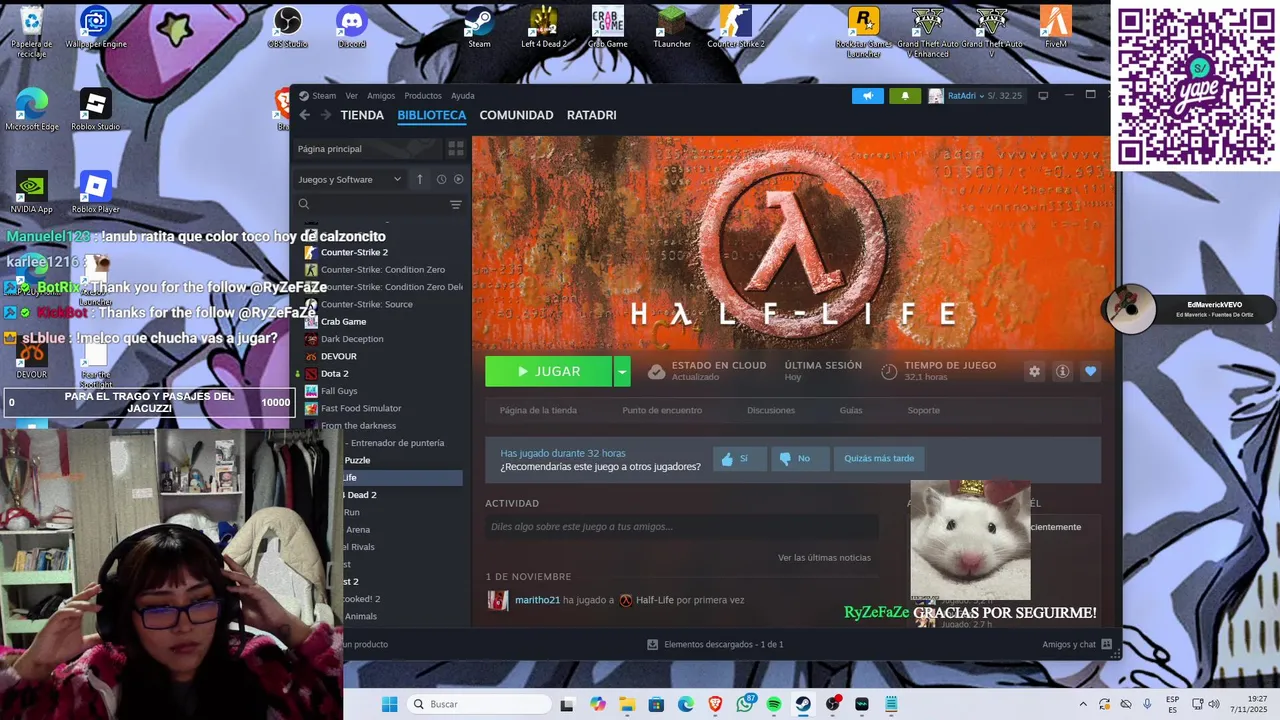The image size is (1280, 720).
Task: Launch Half-Life with Jugar button
Action: (x=549, y=371)
